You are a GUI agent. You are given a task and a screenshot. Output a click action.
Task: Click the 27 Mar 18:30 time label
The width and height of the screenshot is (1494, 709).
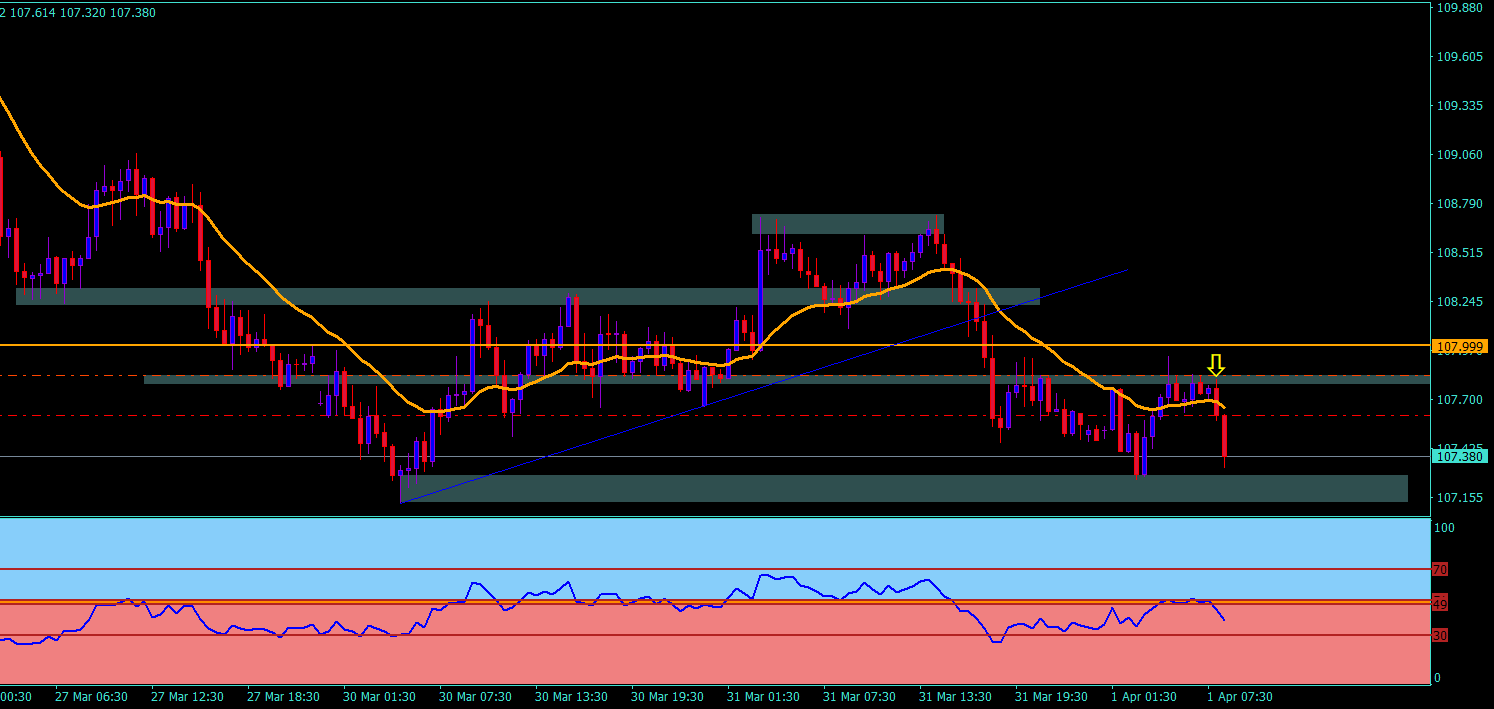tap(282, 696)
